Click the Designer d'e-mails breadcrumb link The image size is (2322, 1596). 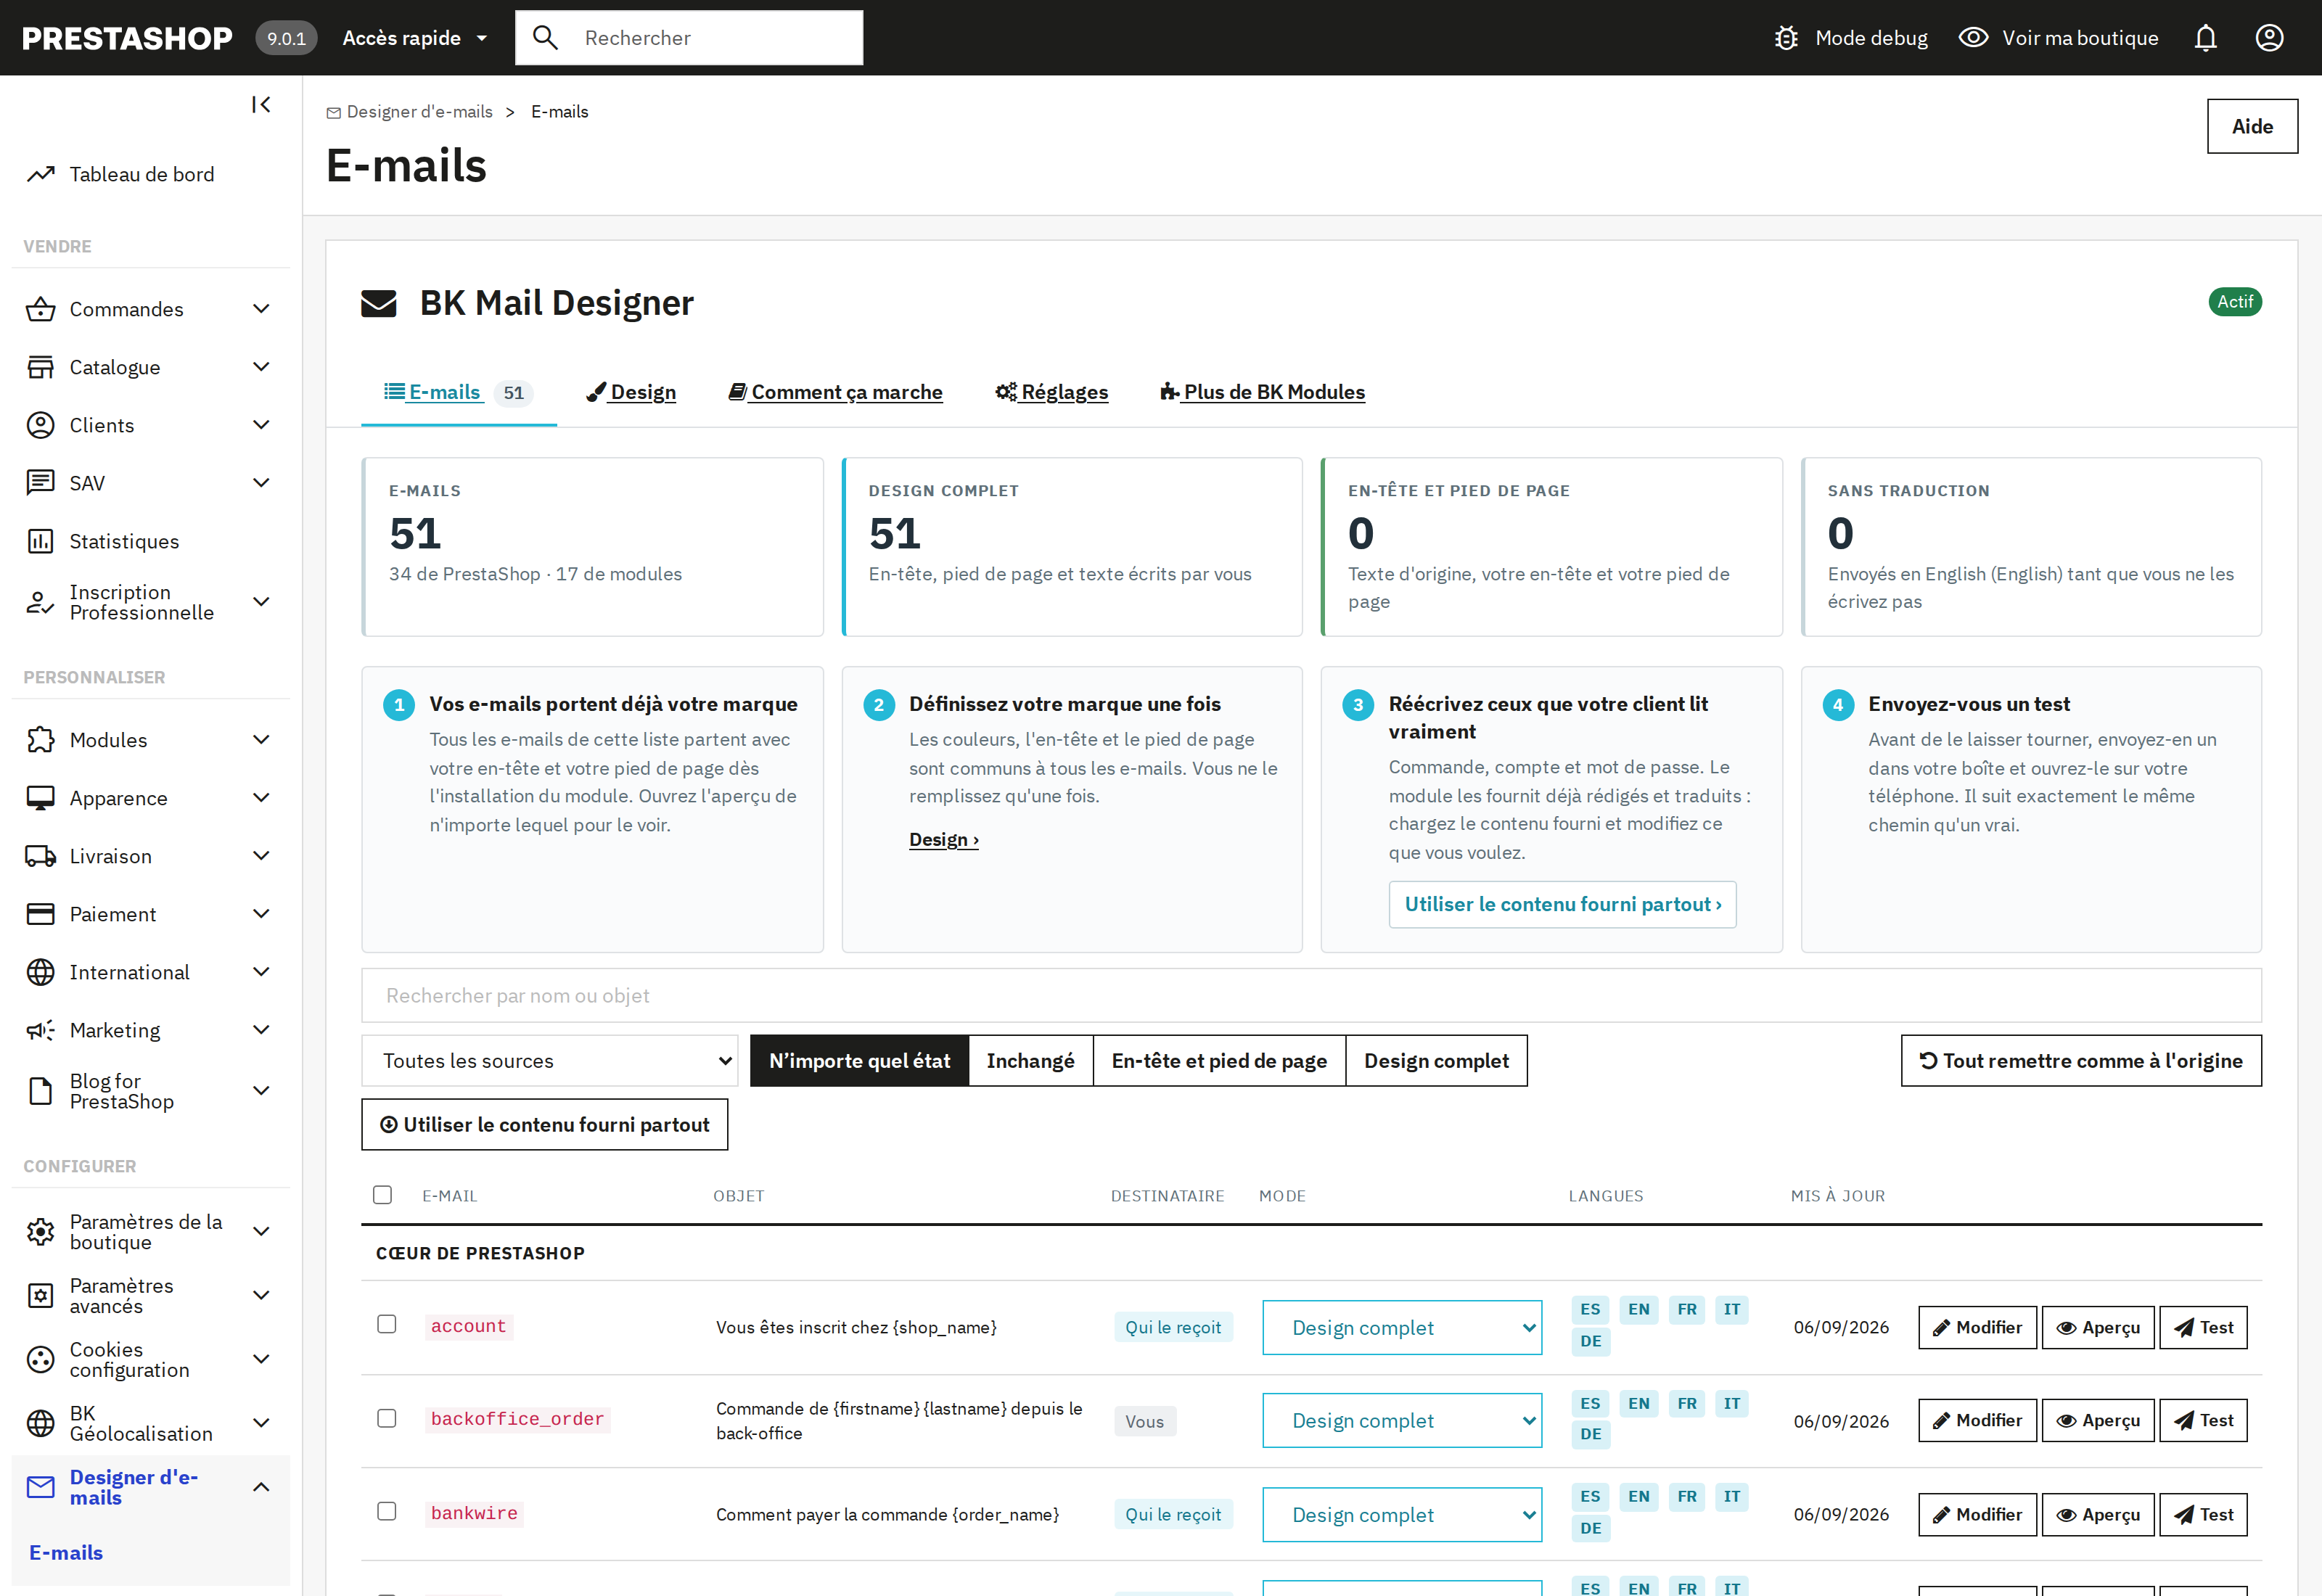coord(410,112)
